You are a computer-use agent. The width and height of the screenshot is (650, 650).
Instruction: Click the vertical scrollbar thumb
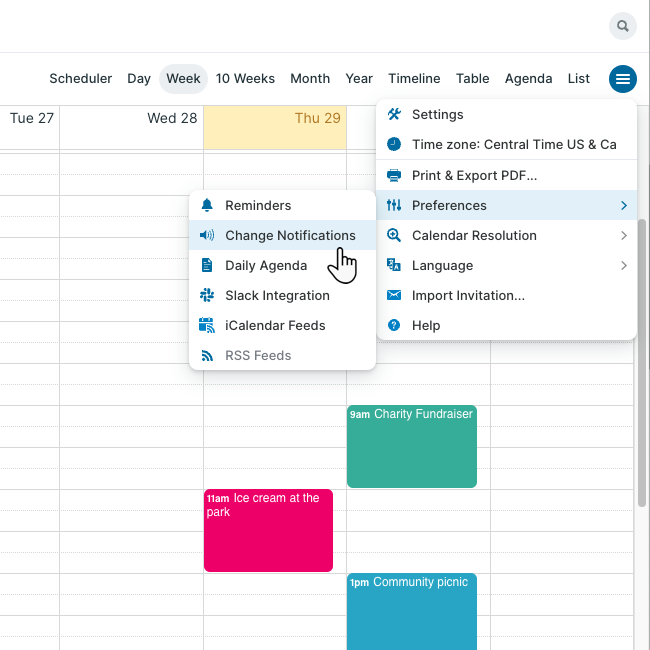642,363
